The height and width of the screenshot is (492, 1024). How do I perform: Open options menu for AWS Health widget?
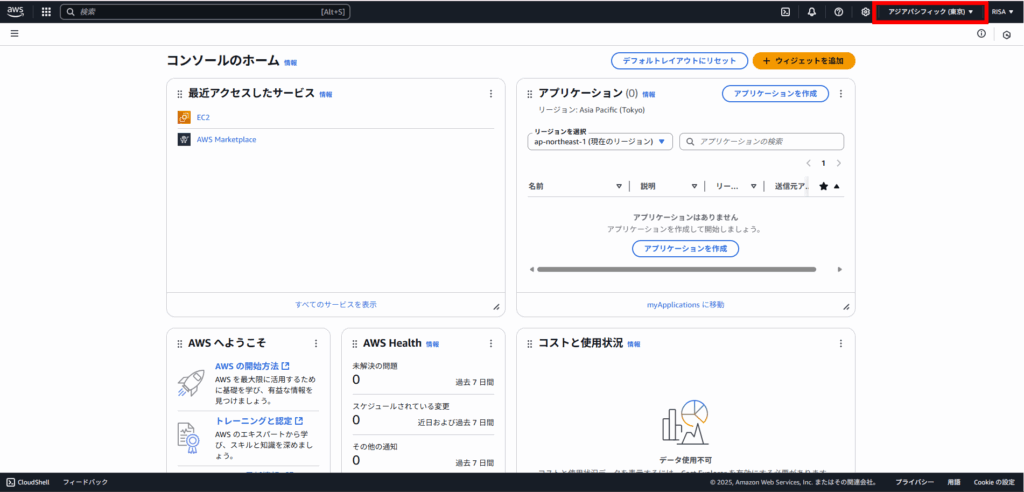click(491, 343)
